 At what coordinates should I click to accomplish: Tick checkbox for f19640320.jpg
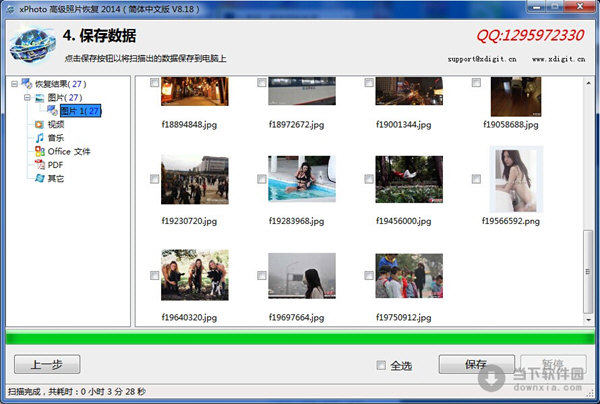coord(155,275)
